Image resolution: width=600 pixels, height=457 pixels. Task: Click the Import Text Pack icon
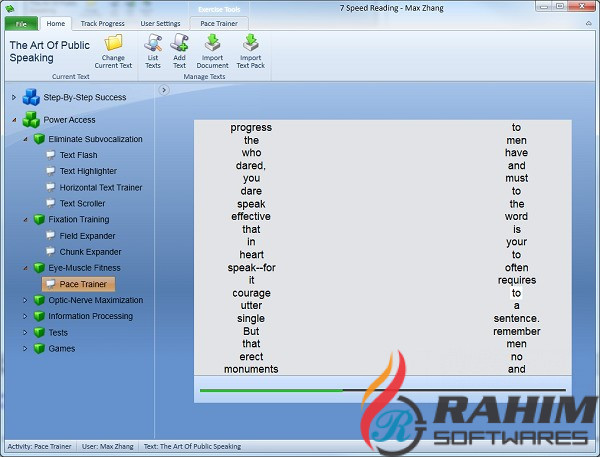[250, 44]
